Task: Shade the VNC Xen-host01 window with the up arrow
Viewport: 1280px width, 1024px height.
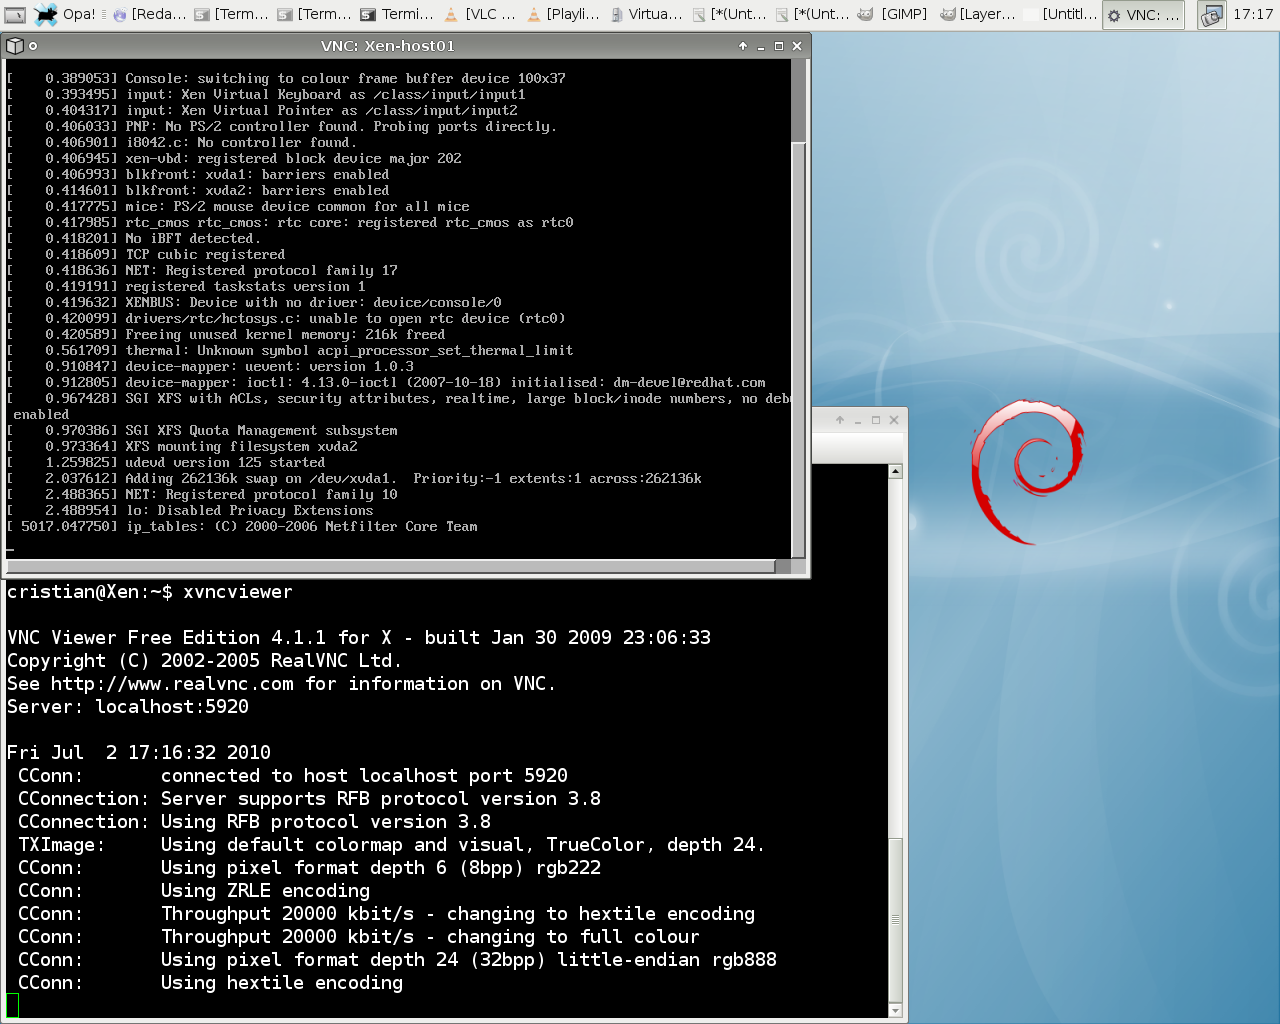Action: click(x=742, y=46)
